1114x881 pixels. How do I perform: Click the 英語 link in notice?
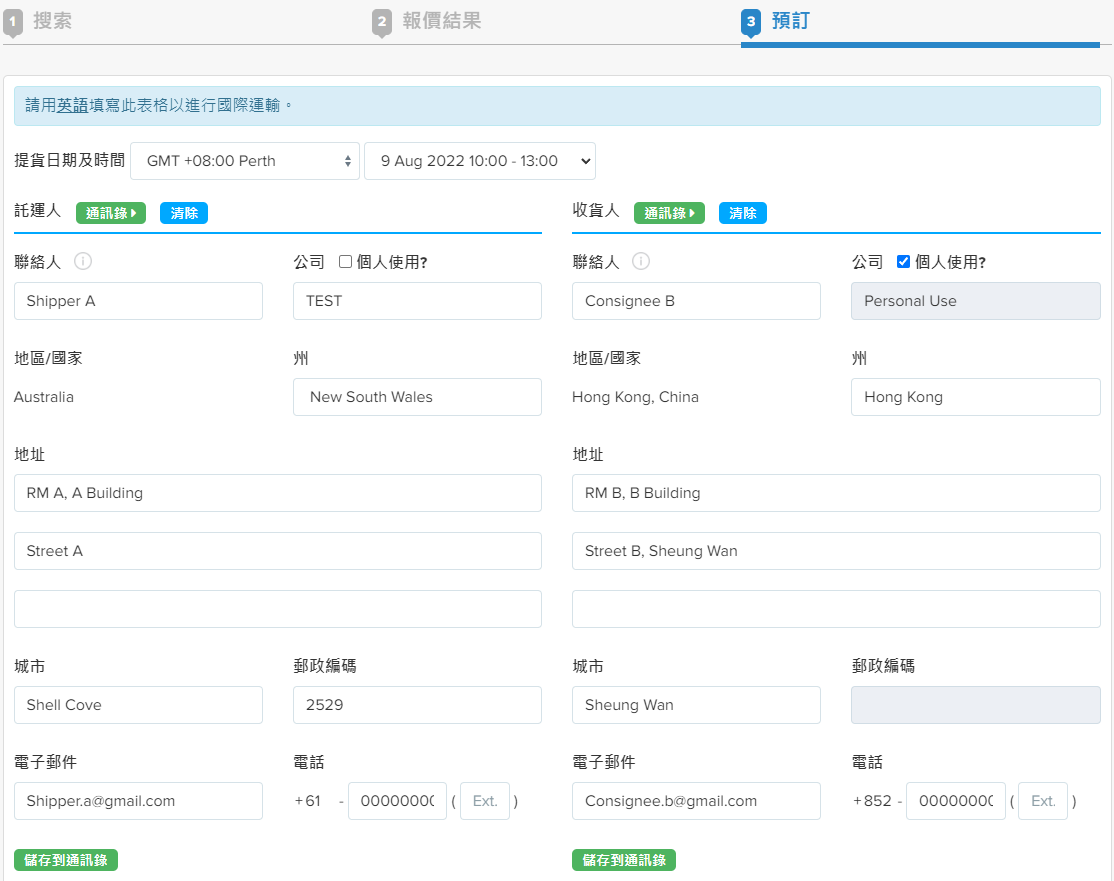pyautogui.click(x=72, y=105)
